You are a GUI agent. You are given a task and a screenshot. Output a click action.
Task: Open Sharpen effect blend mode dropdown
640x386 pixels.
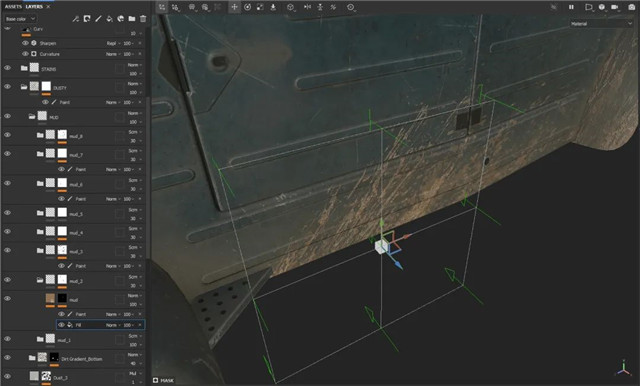pyautogui.click(x=113, y=43)
